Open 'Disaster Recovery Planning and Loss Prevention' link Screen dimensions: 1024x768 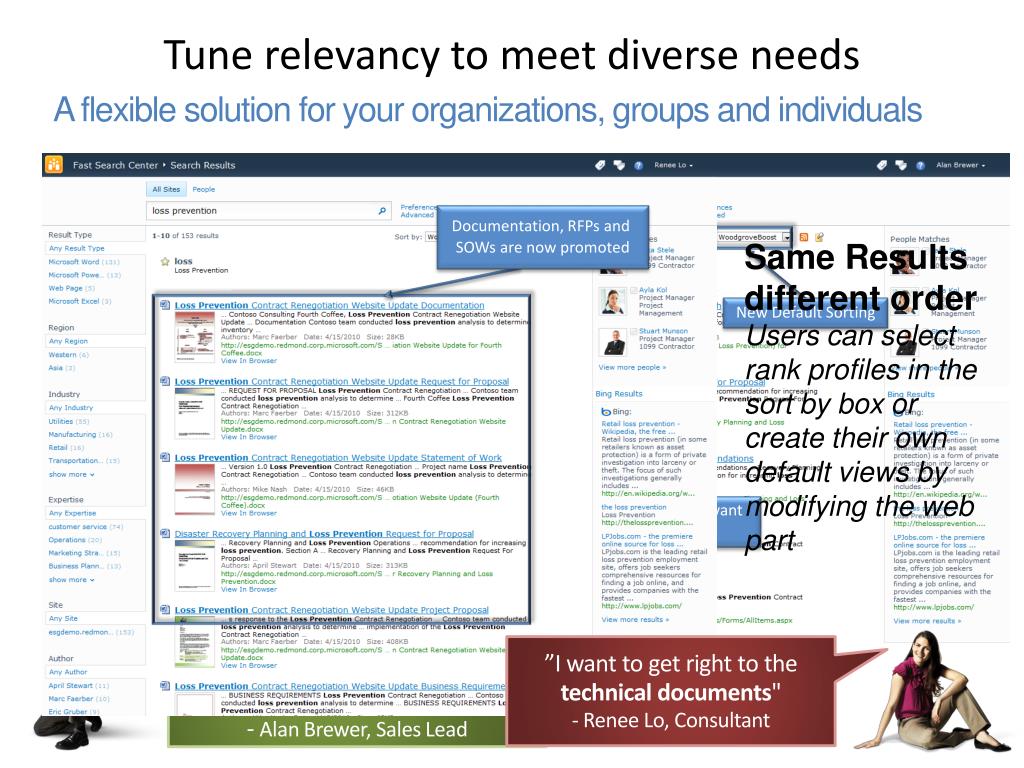click(324, 534)
